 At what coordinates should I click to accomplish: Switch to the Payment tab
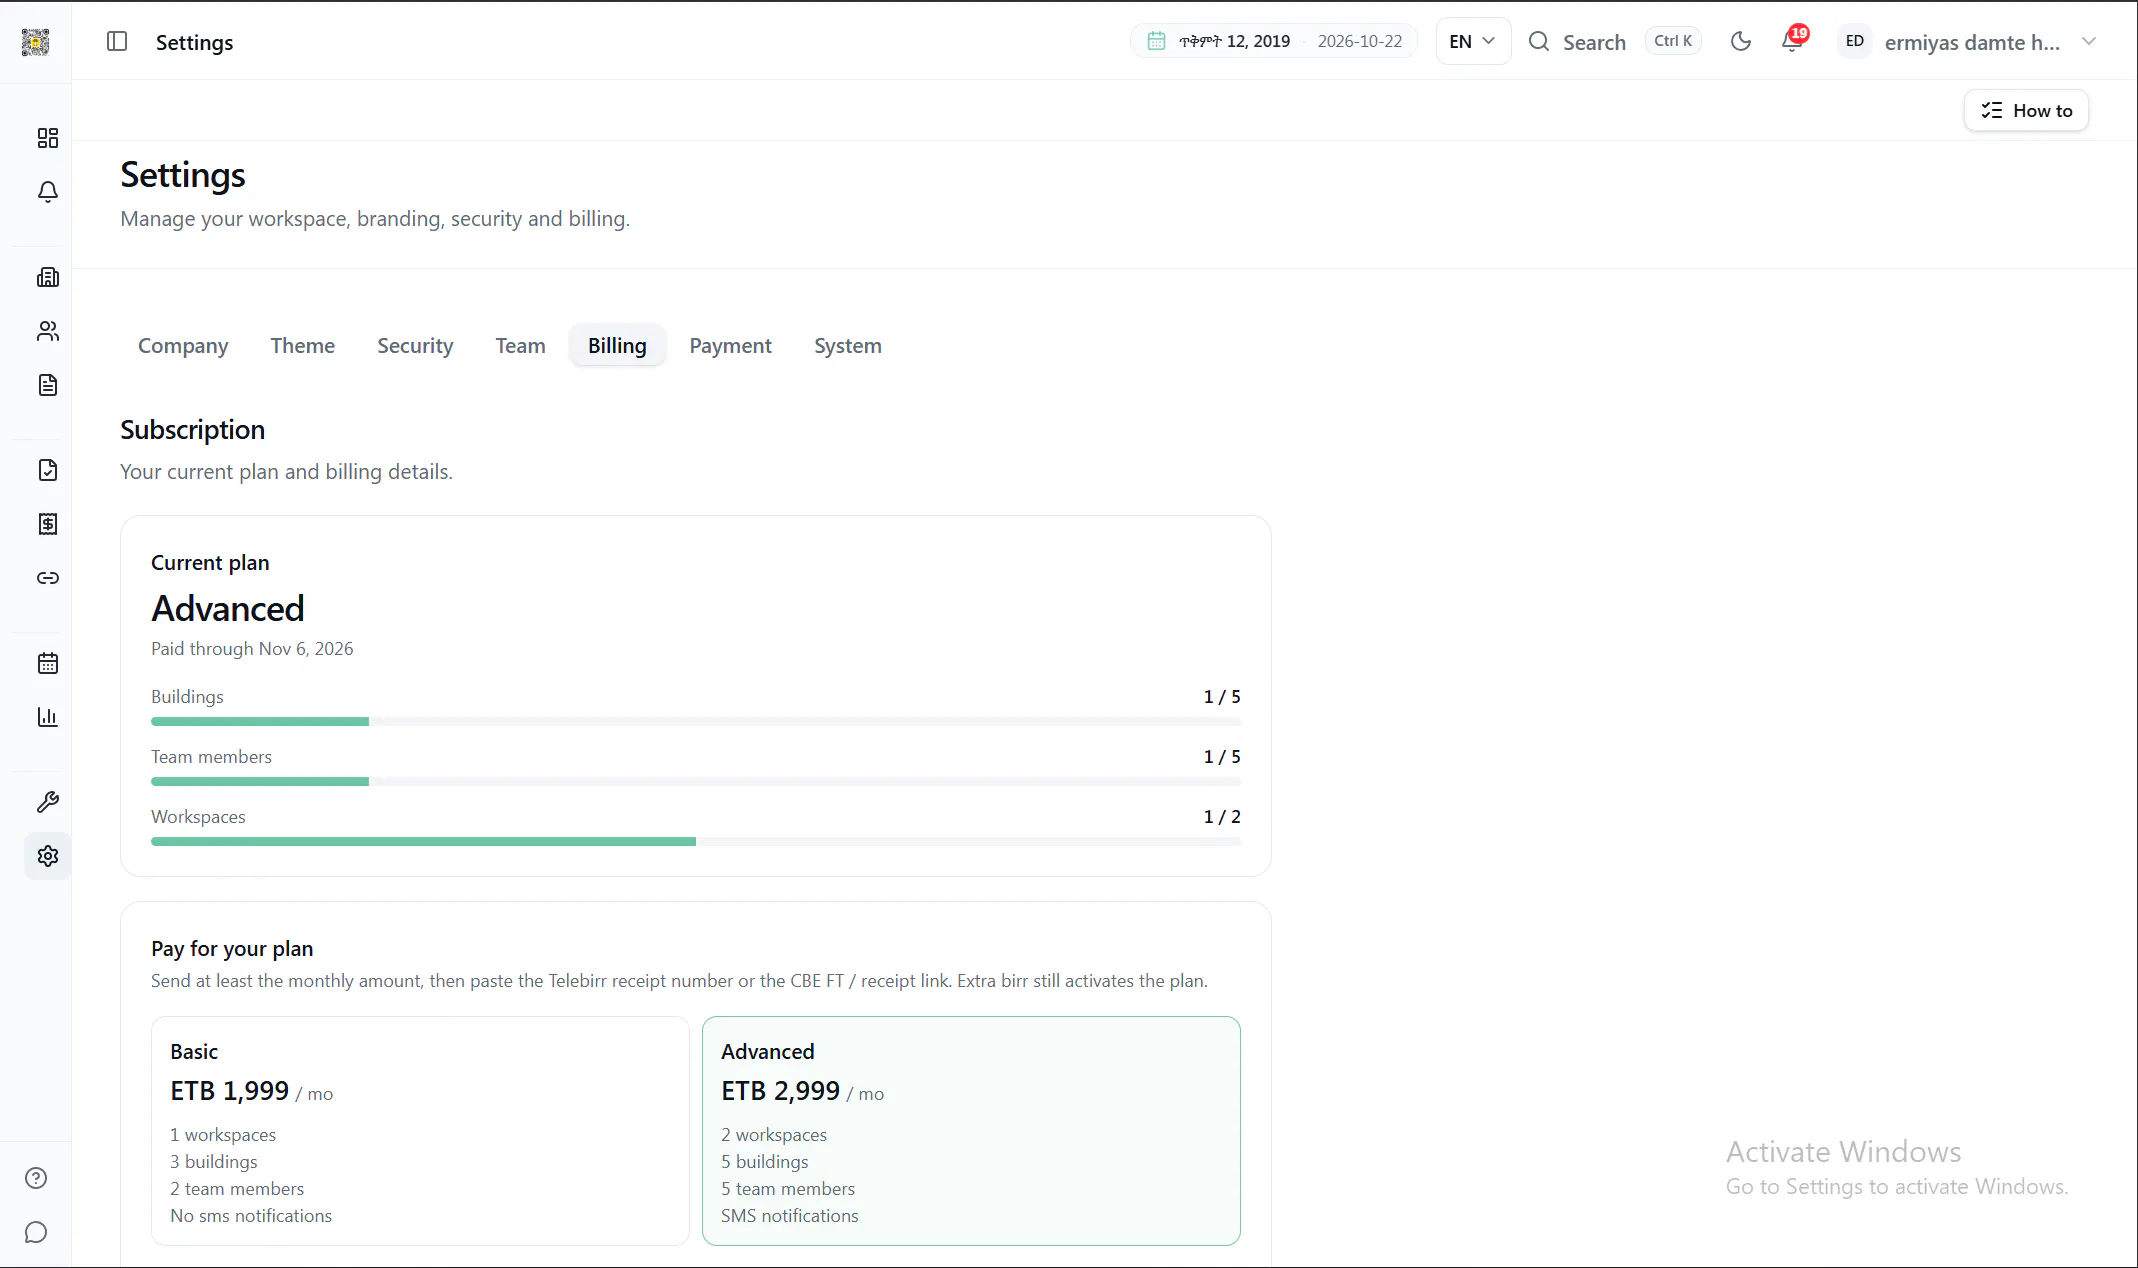coord(730,346)
